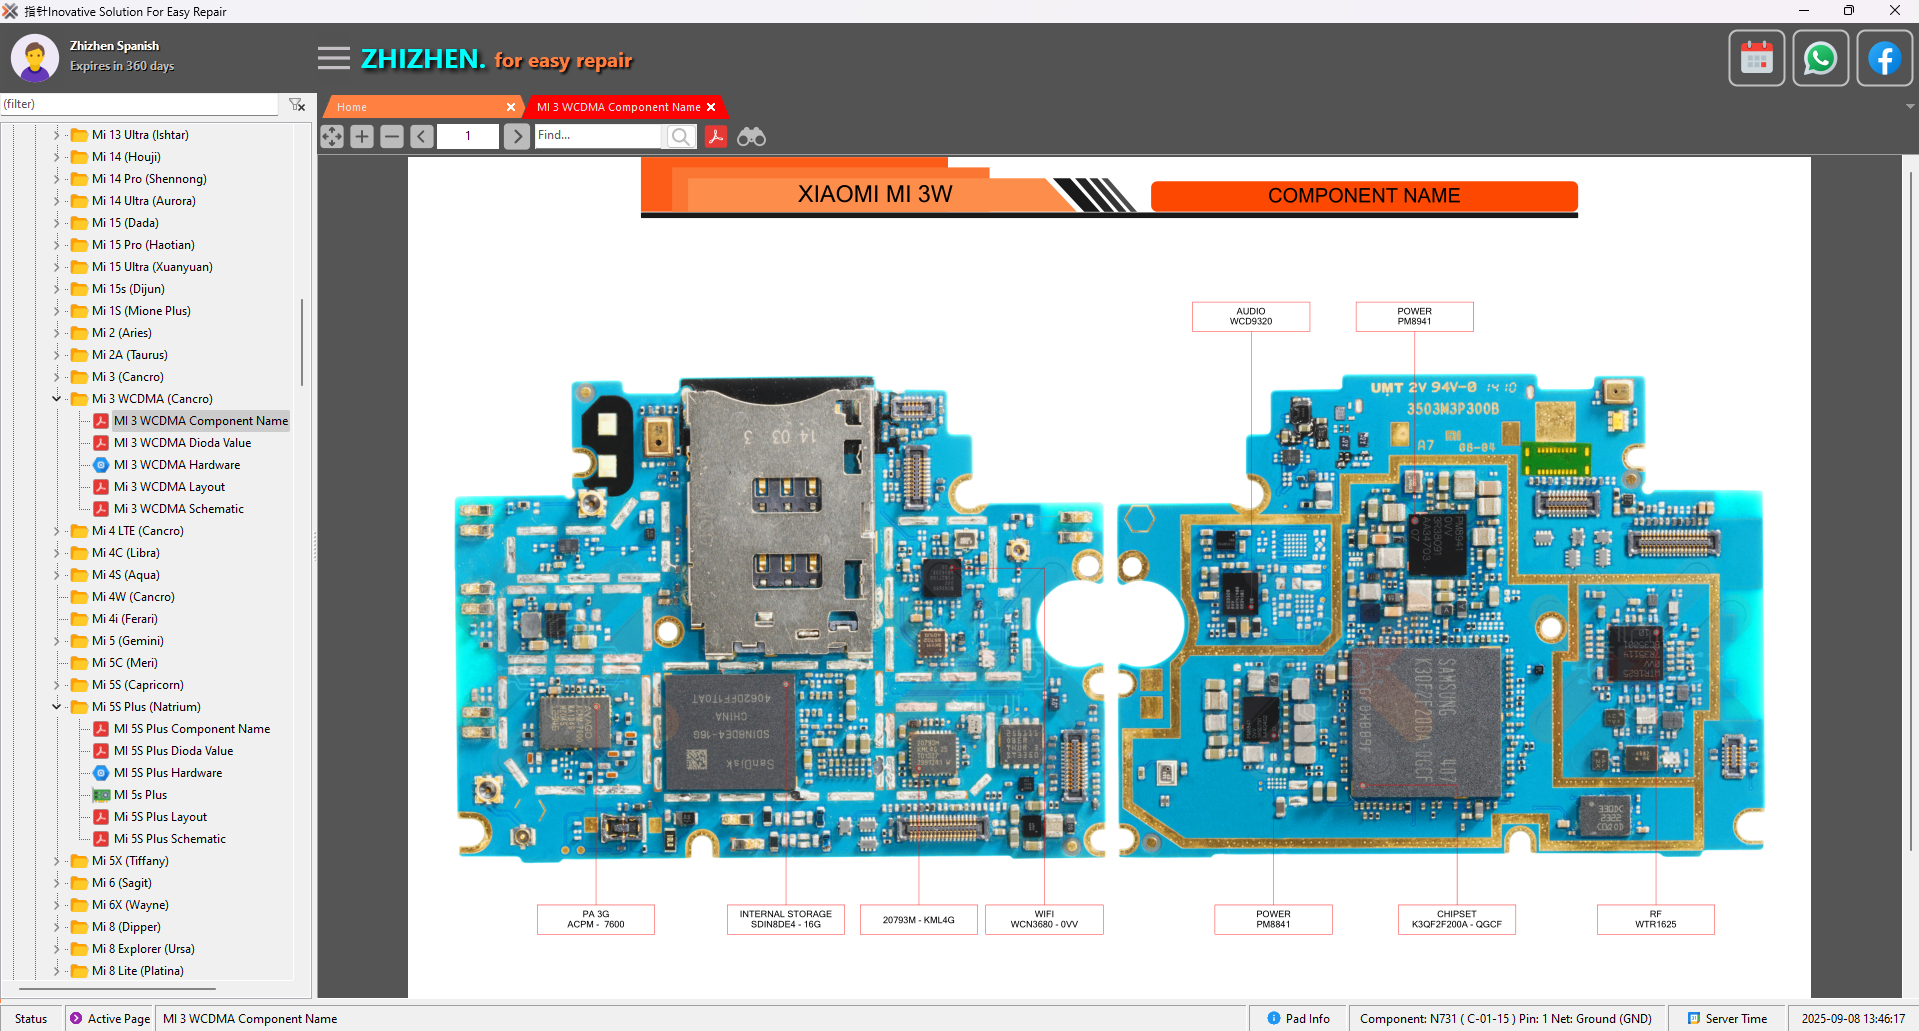1919x1031 pixels.
Task: Click the zoom out minus button
Action: (392, 137)
